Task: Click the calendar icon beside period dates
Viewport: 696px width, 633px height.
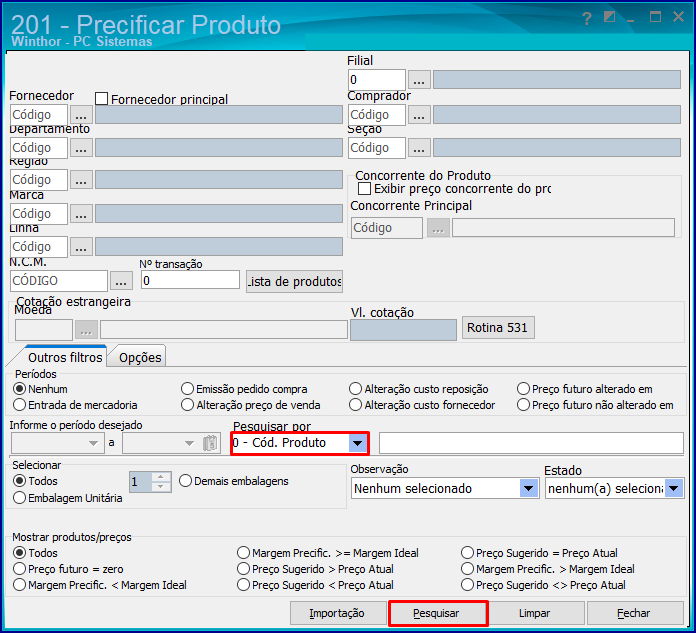Action: (210, 443)
